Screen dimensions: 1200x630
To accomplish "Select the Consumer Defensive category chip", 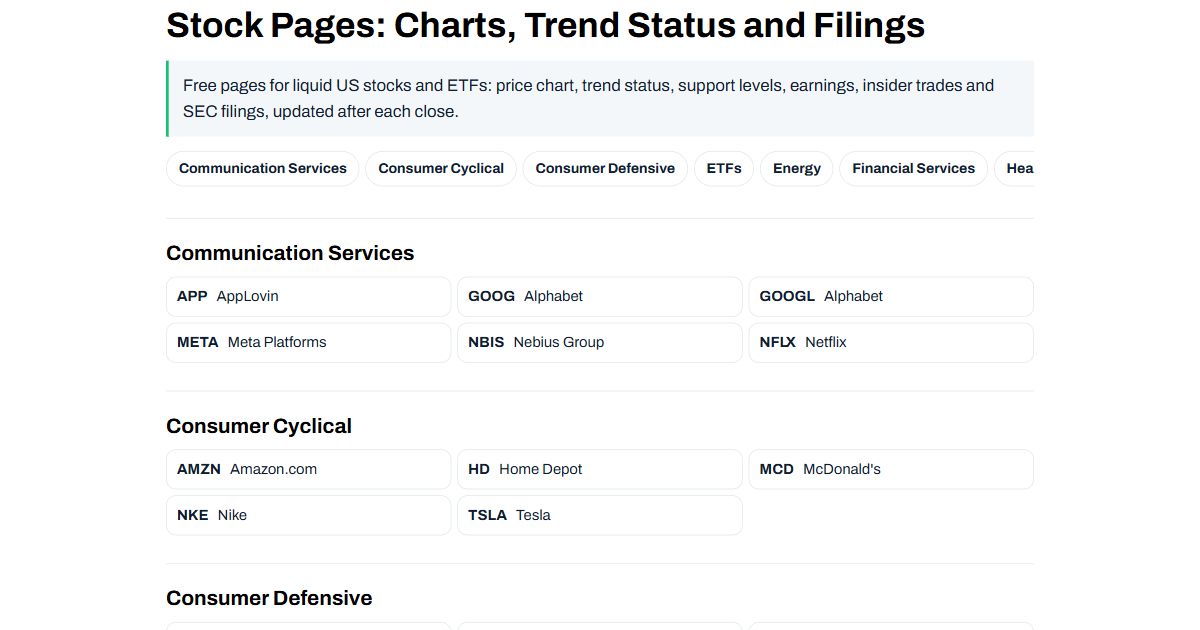I will (x=605, y=169).
